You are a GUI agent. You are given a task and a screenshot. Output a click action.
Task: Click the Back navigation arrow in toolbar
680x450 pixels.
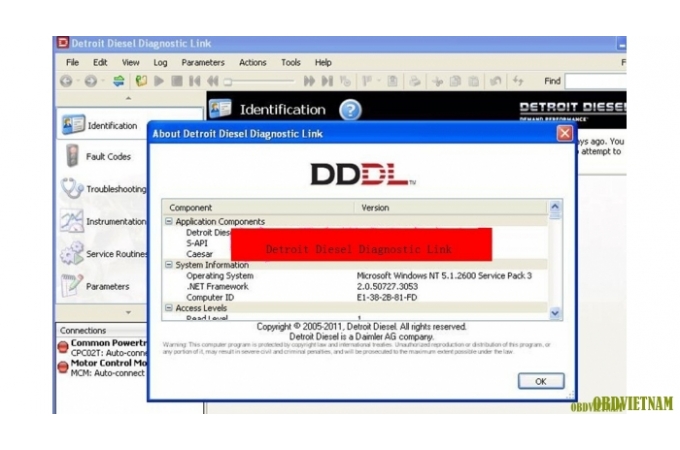click(x=66, y=81)
